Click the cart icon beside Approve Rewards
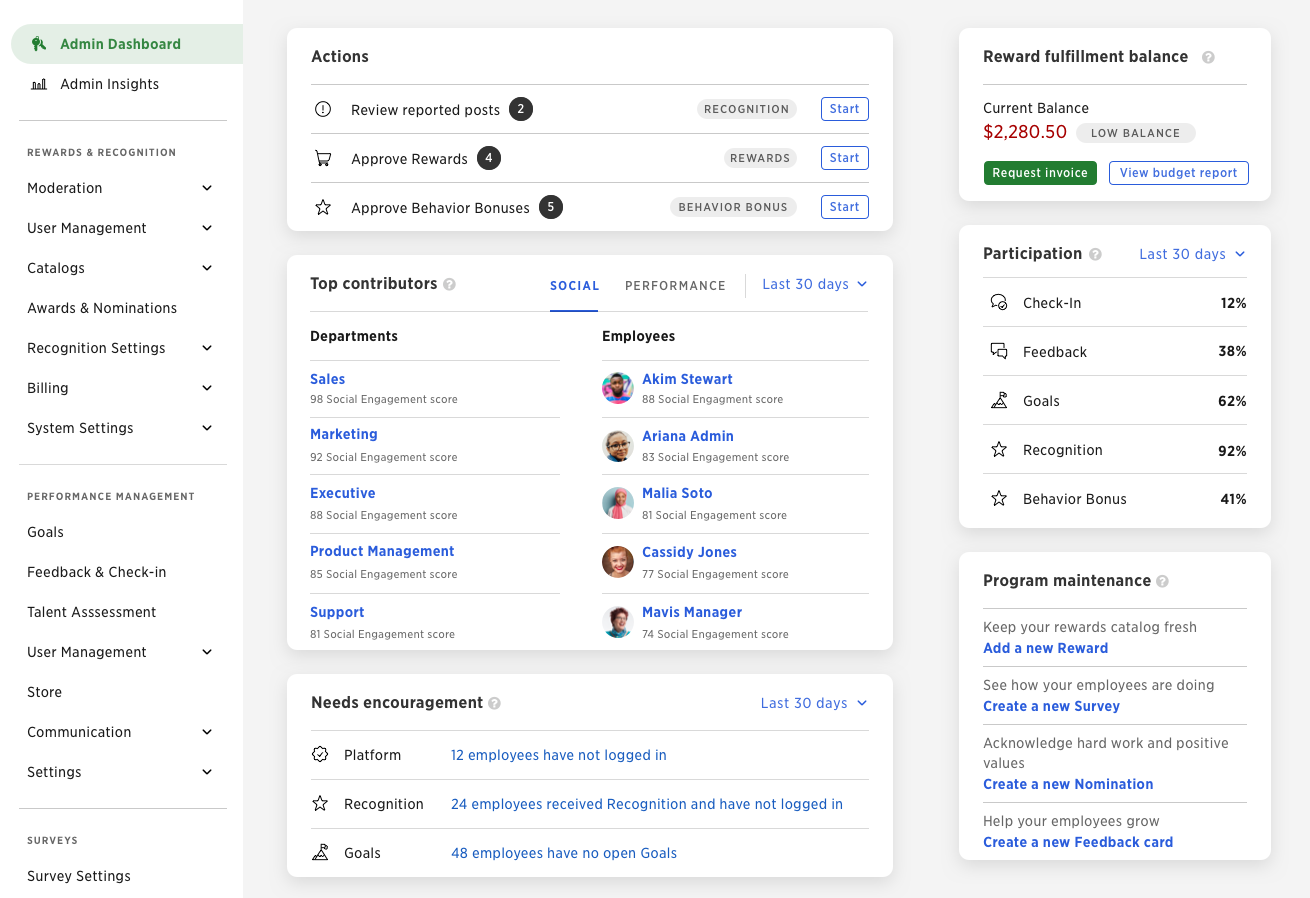 pos(323,158)
